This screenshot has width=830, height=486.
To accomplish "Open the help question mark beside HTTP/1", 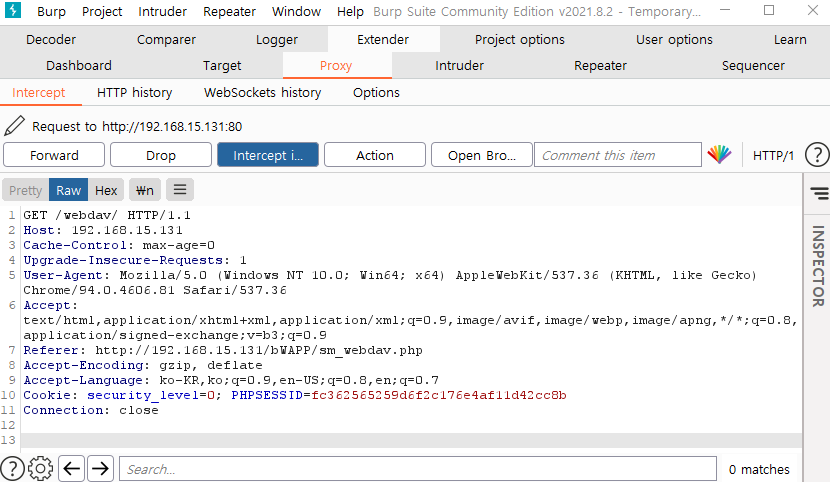I will 817,155.
